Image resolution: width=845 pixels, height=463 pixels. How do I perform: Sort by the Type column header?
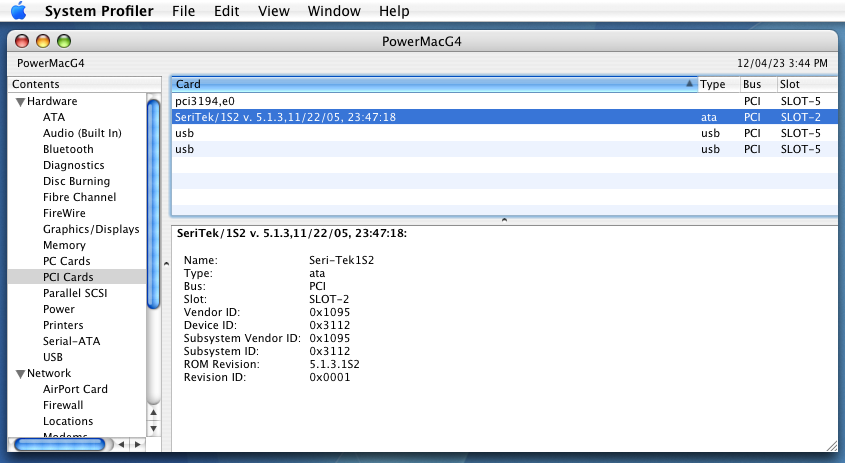tap(718, 84)
